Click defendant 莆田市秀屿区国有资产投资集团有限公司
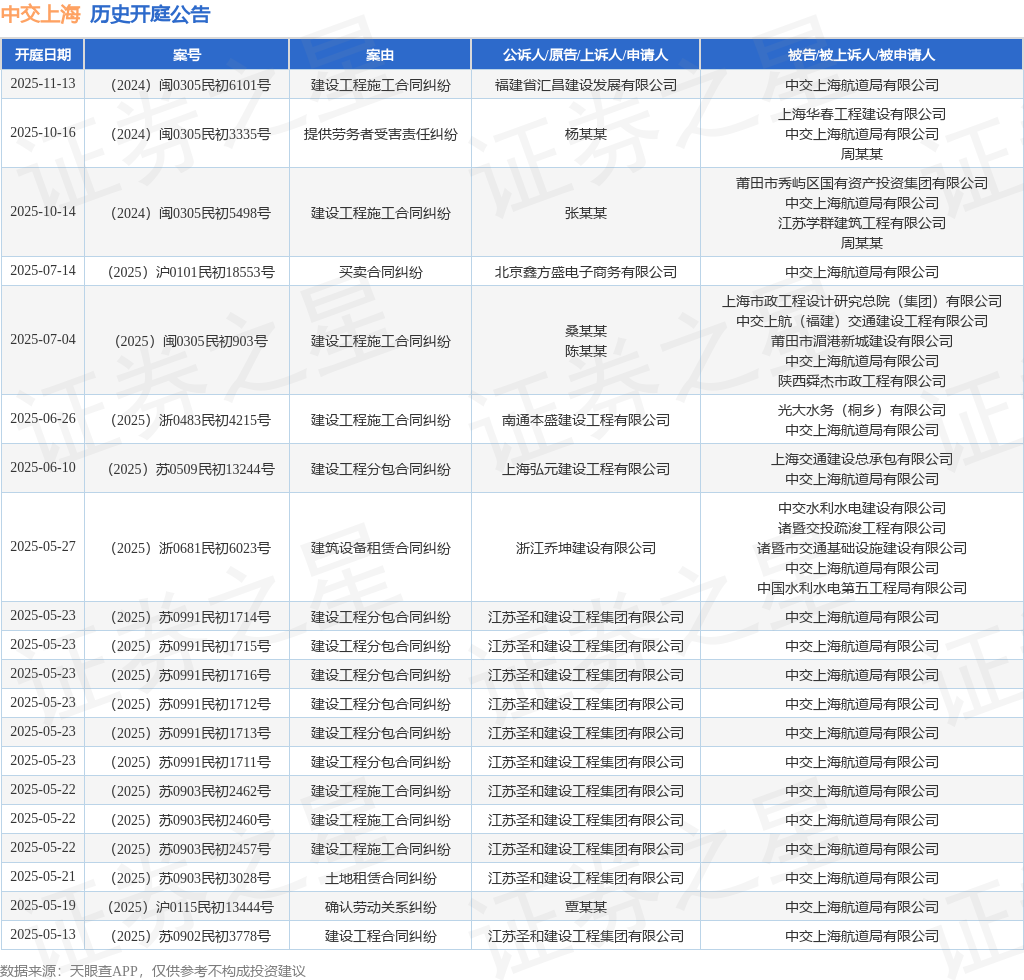The height and width of the screenshot is (980, 1024). (x=861, y=183)
